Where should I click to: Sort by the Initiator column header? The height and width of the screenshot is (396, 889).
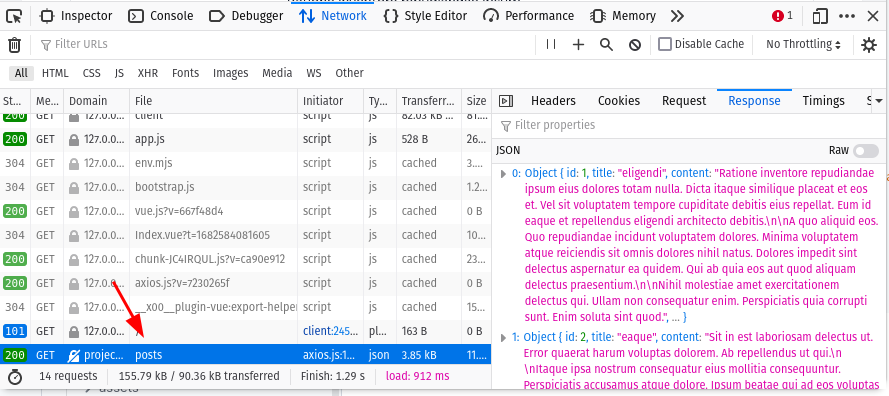point(331,101)
